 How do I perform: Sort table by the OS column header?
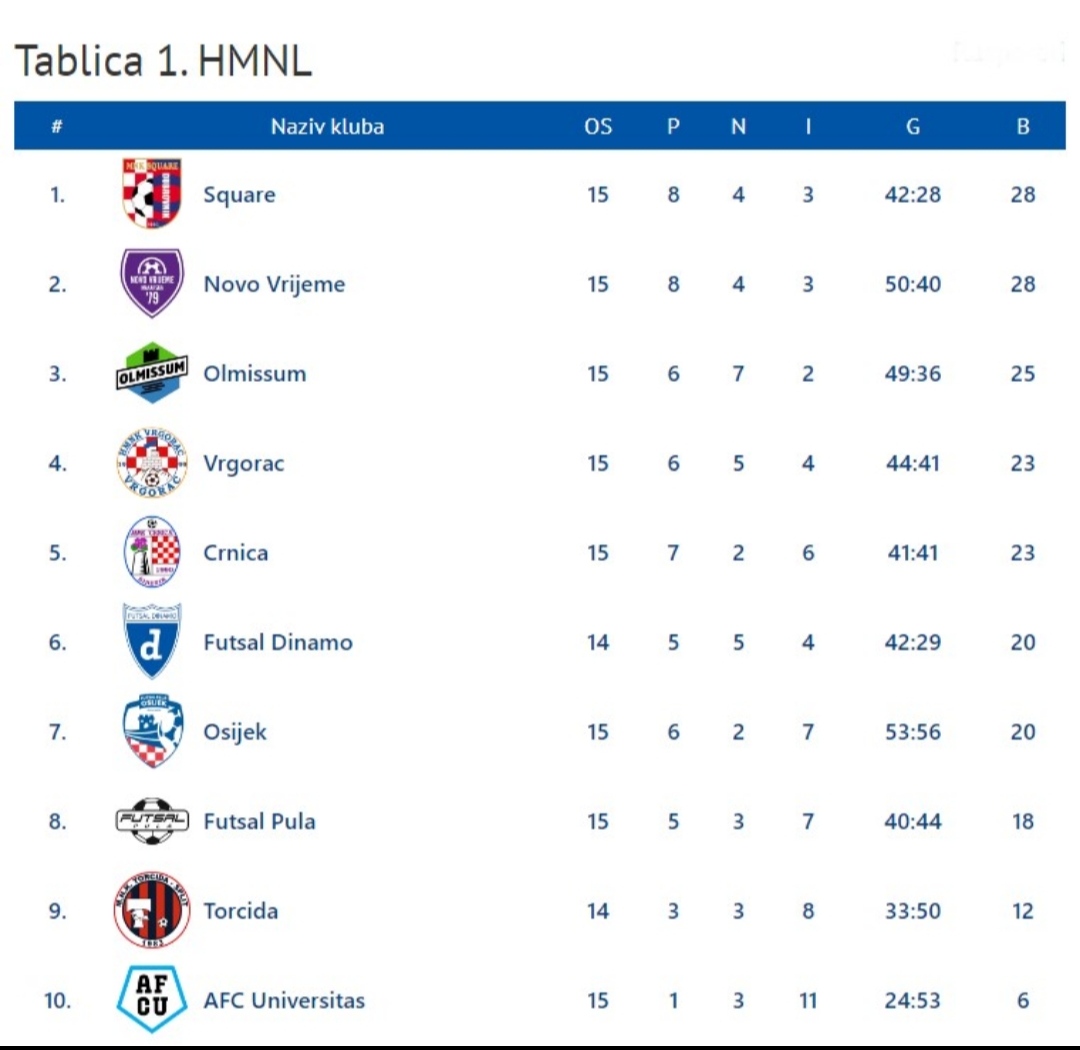click(598, 126)
